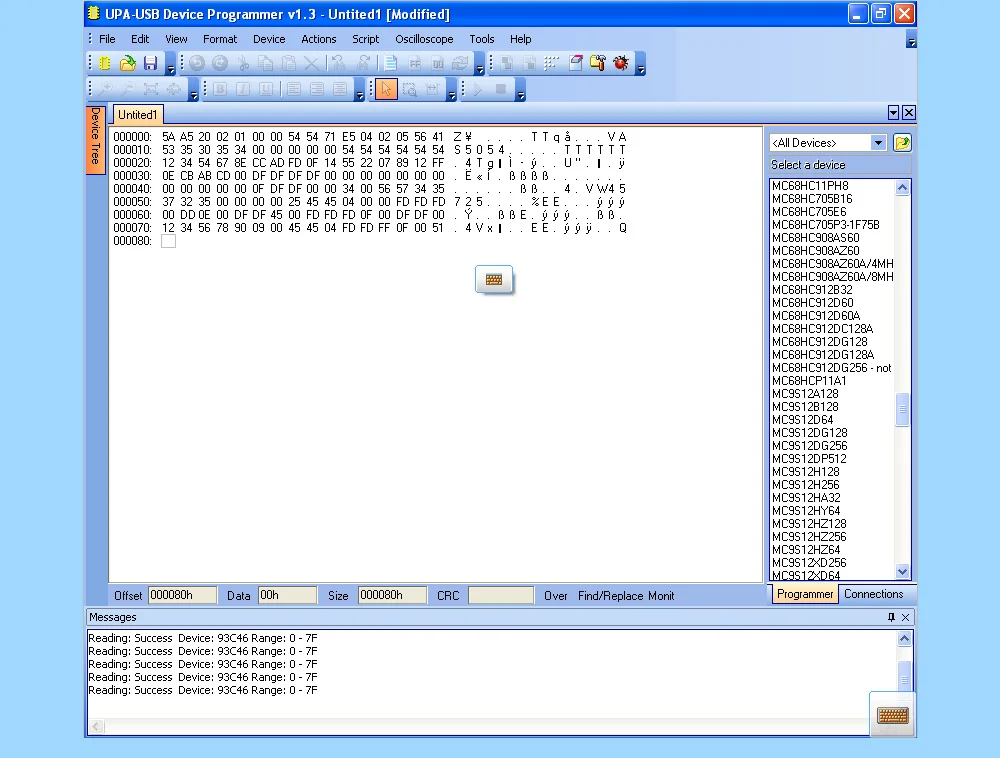Screen dimensions: 1000x758
Task: Toggle Over overwrite mode in status bar
Action: point(555,595)
